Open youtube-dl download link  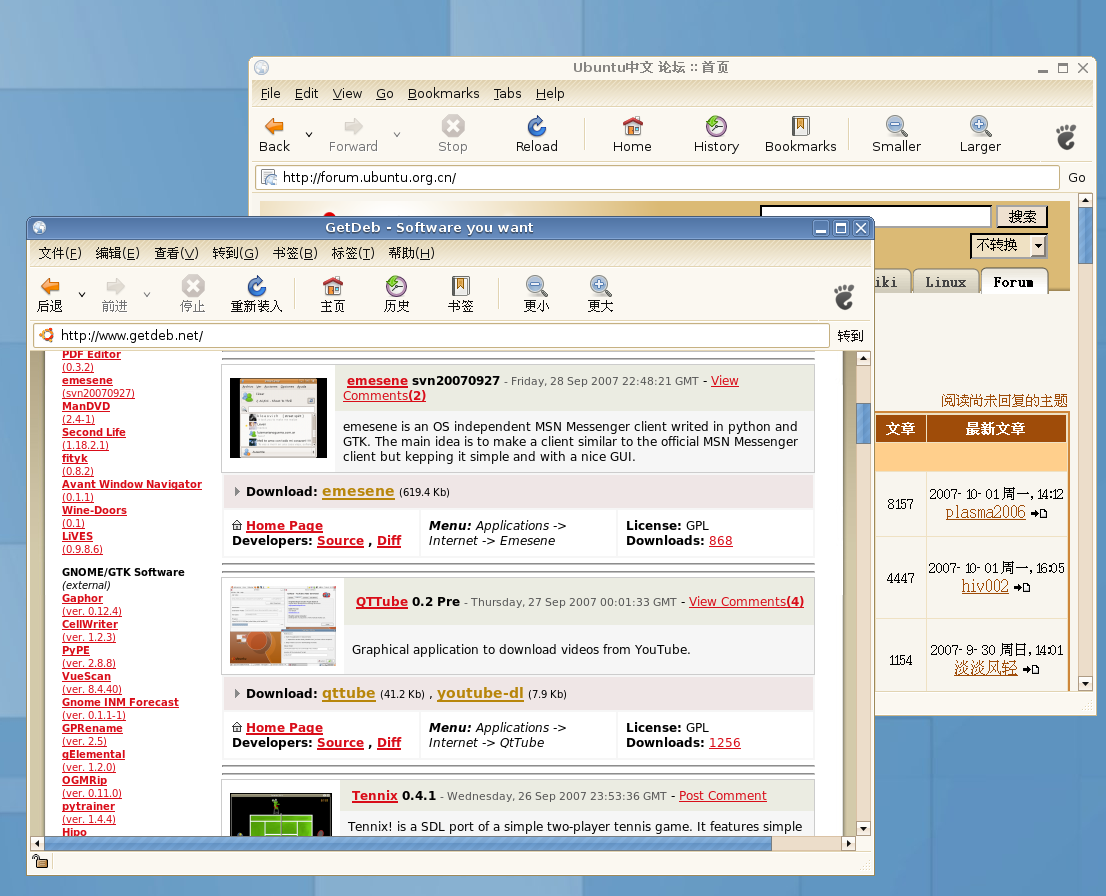480,693
